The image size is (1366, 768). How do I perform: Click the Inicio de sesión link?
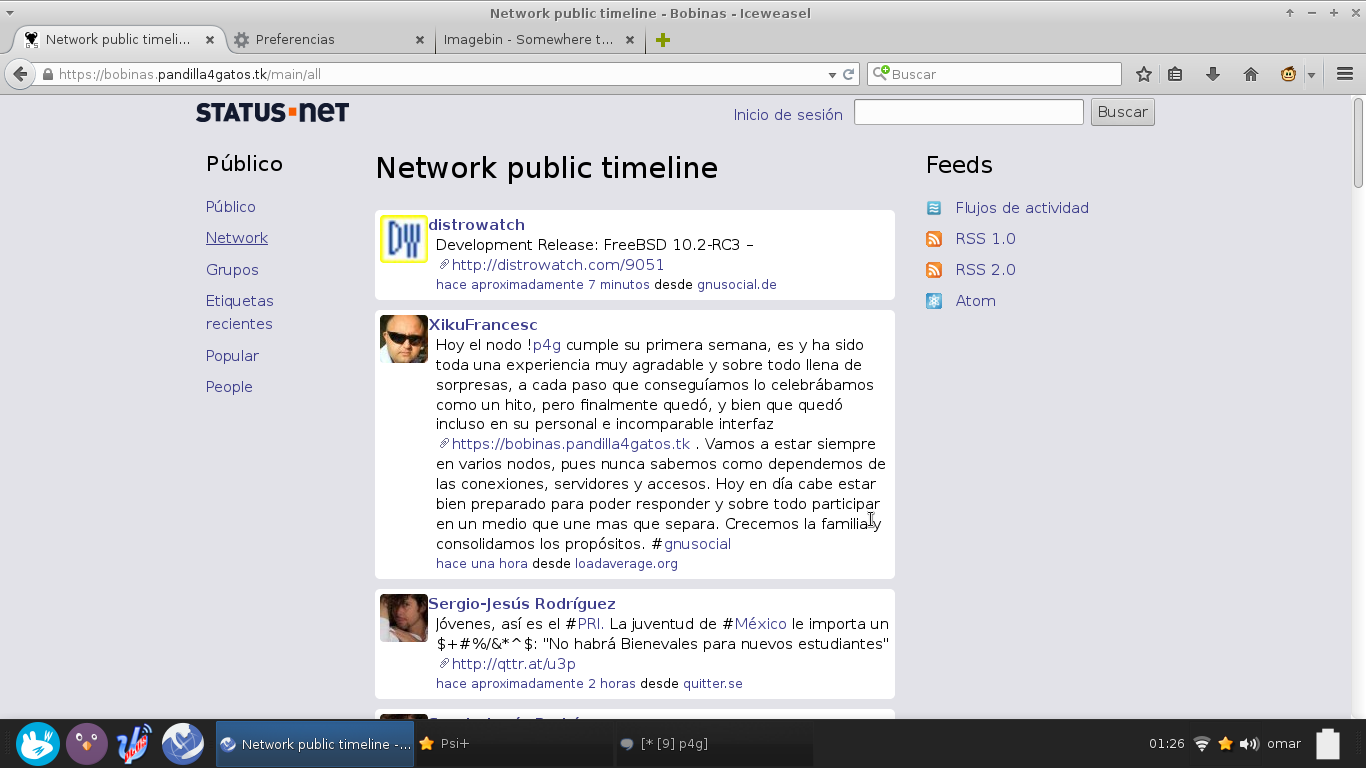coord(788,115)
